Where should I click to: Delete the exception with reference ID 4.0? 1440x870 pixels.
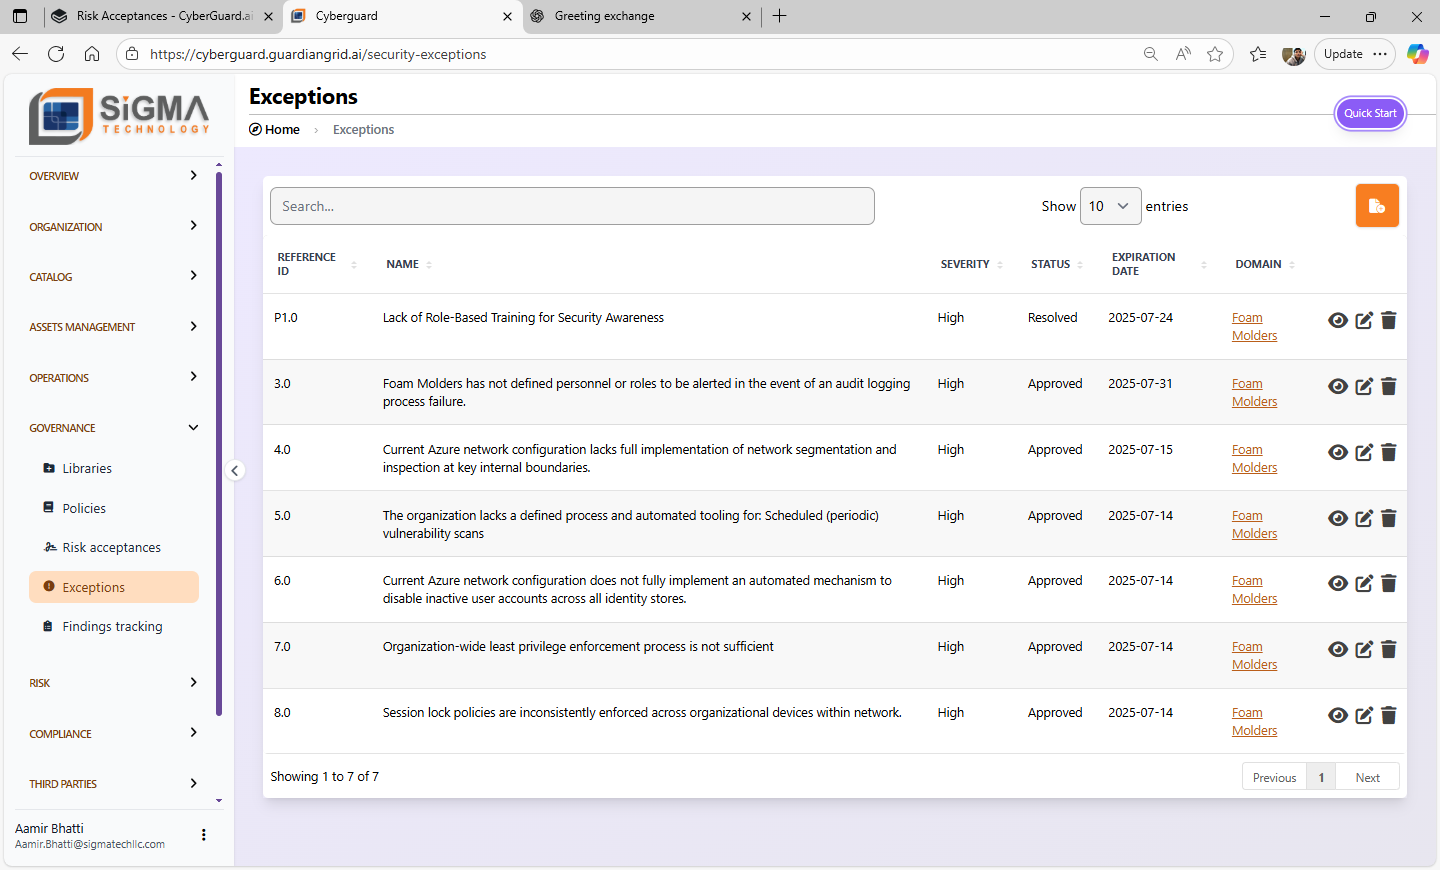point(1388,453)
